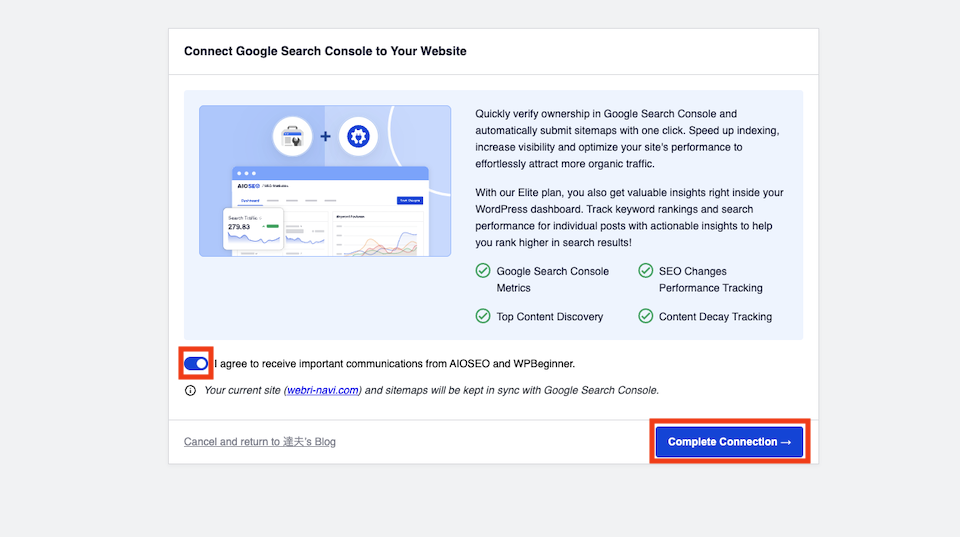
Task: Click the Top Content Discovery checkmark icon
Action: point(483,316)
